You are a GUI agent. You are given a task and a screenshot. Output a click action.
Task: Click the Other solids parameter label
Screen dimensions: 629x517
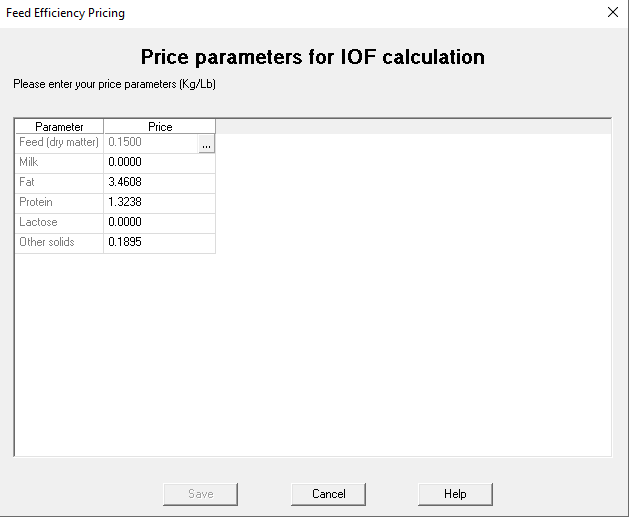pos(59,243)
